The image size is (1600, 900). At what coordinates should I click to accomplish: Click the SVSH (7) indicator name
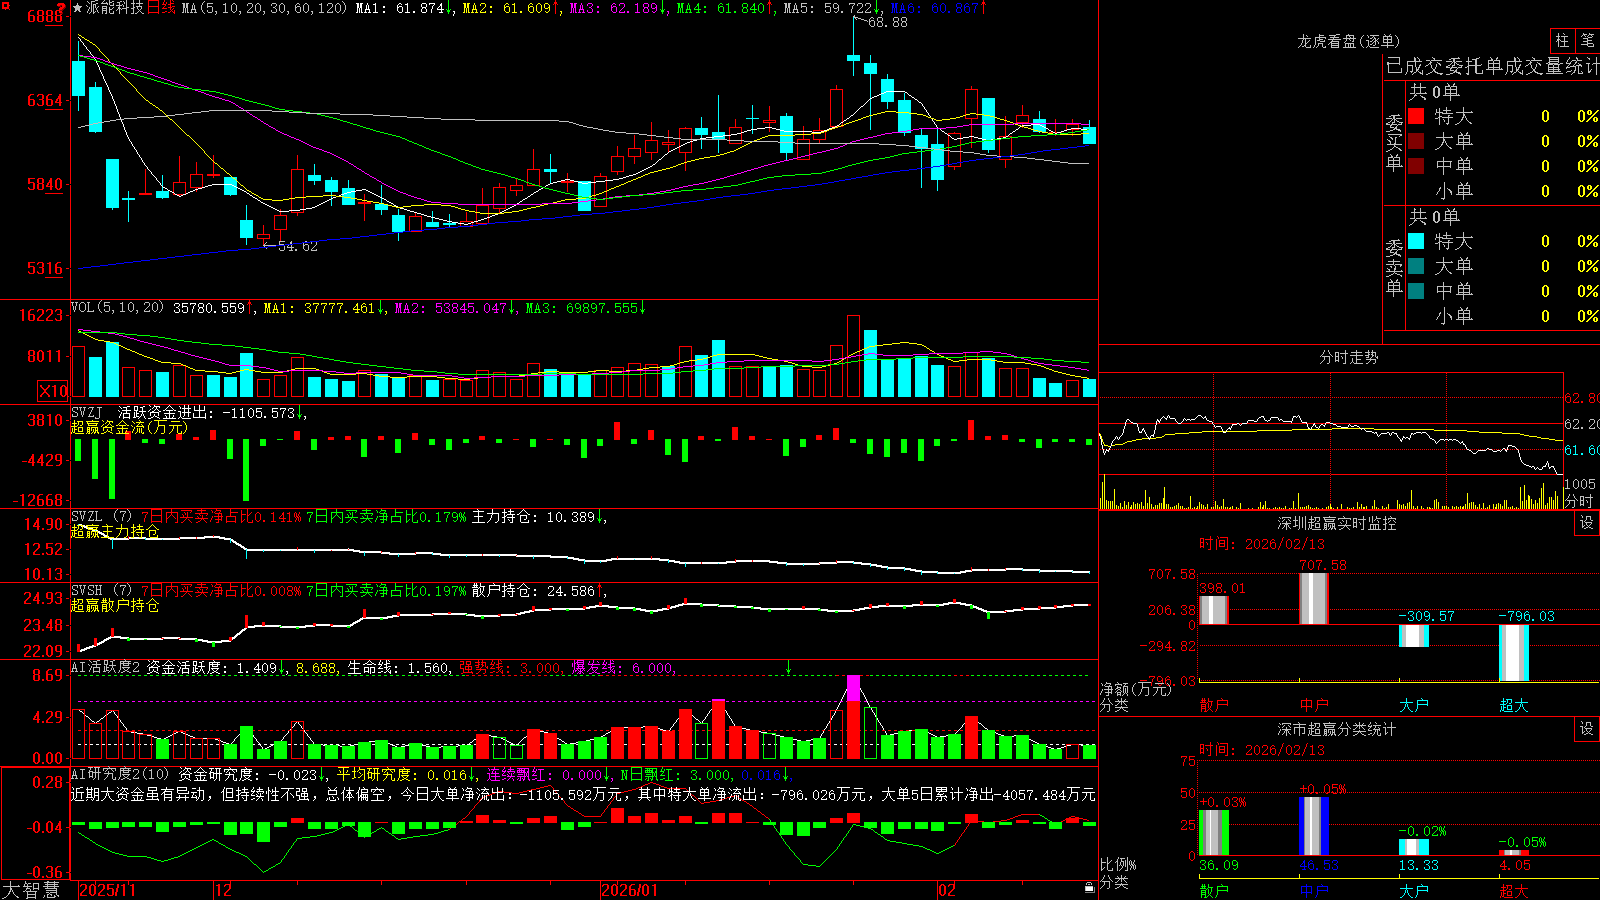pos(101,590)
